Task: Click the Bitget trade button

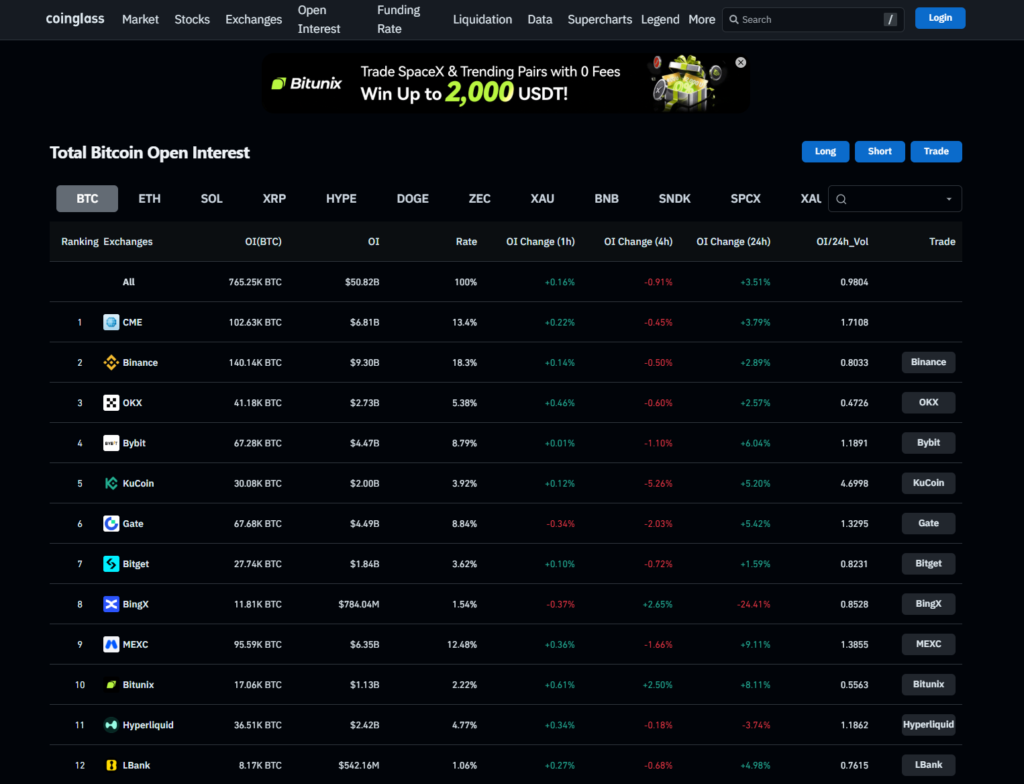Action: coord(928,564)
